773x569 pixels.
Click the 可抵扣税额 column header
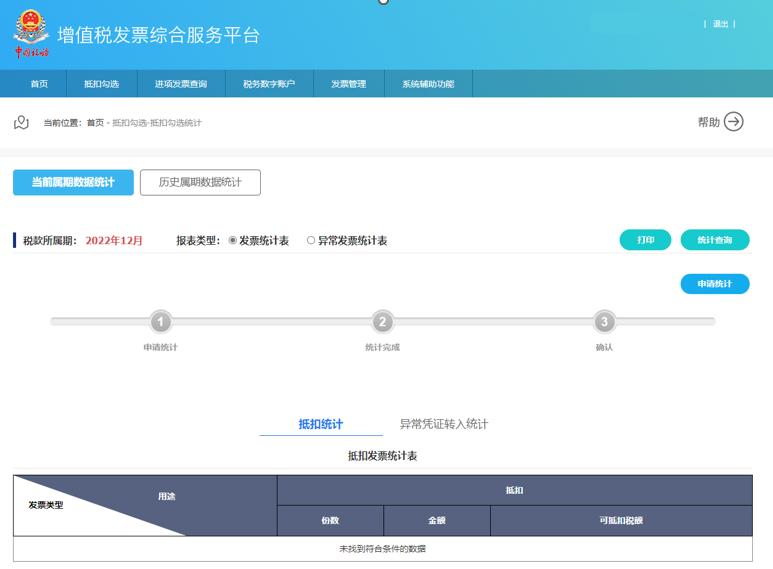pyautogui.click(x=621, y=520)
